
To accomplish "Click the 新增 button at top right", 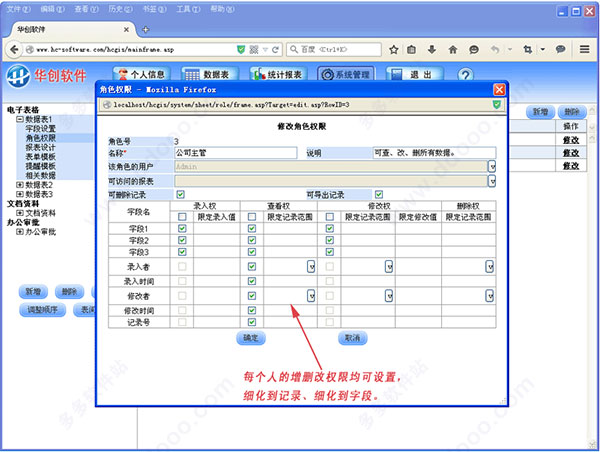I will click(540, 112).
